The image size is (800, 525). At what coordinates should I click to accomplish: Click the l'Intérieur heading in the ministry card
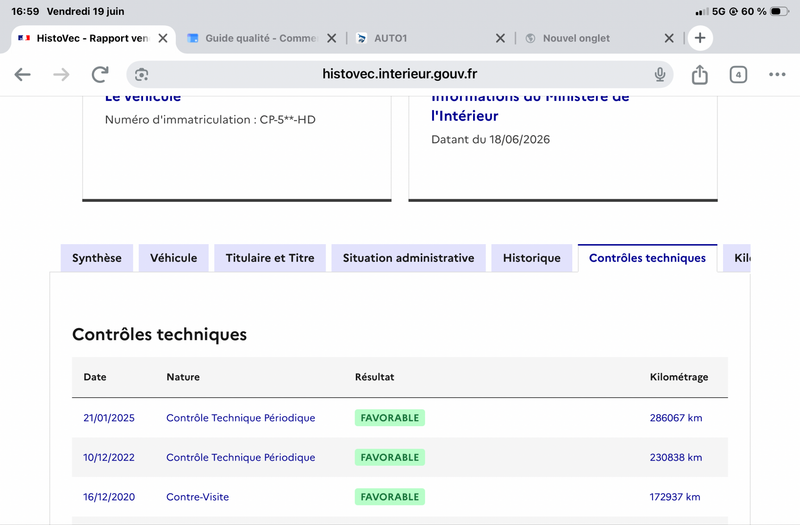[x=465, y=116]
